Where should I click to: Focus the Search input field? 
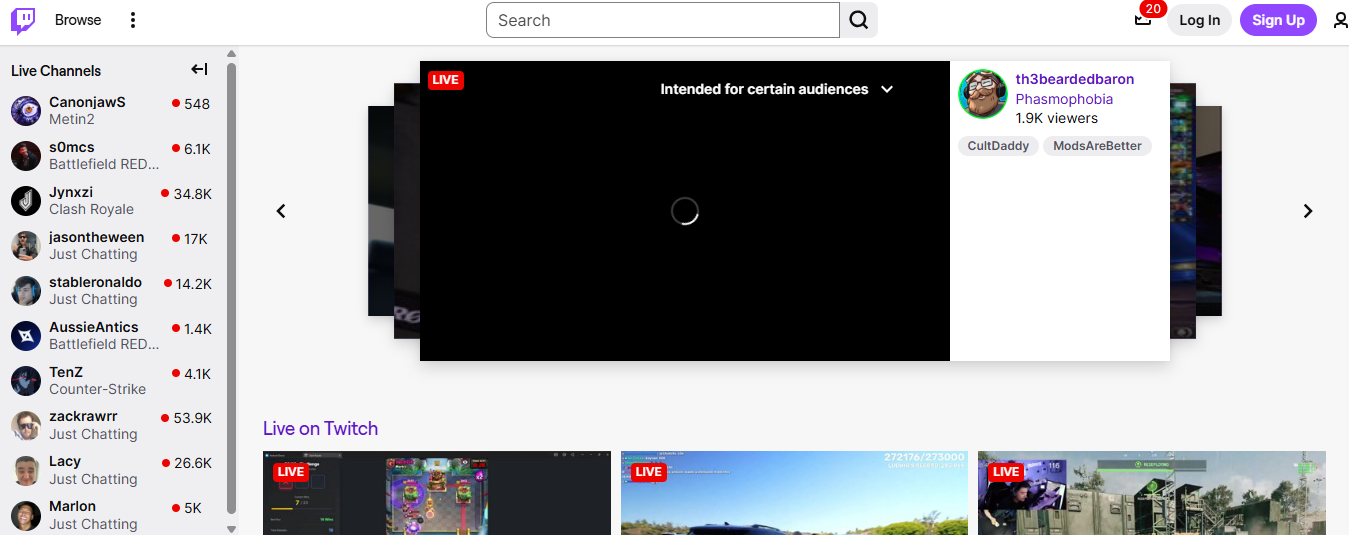coord(663,20)
